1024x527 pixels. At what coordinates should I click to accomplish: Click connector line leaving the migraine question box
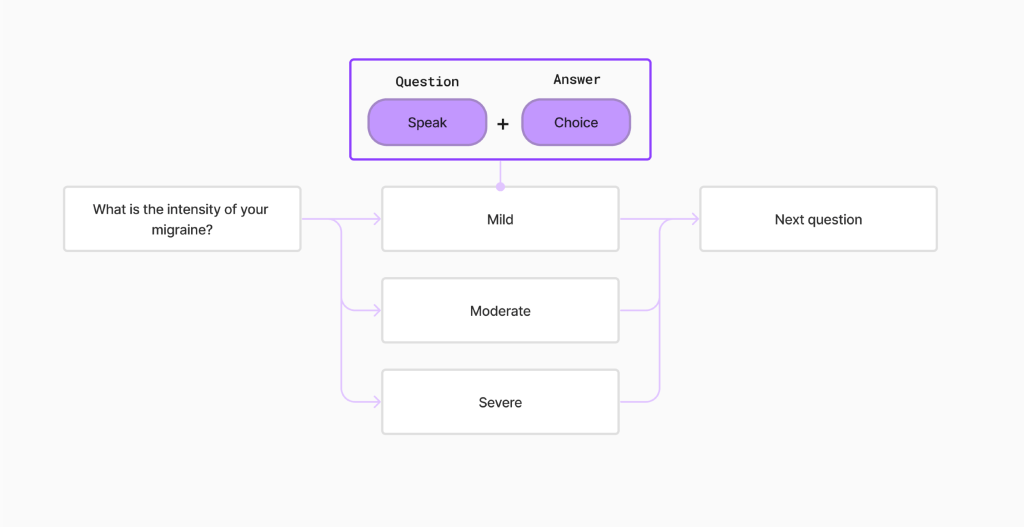(x=318, y=219)
